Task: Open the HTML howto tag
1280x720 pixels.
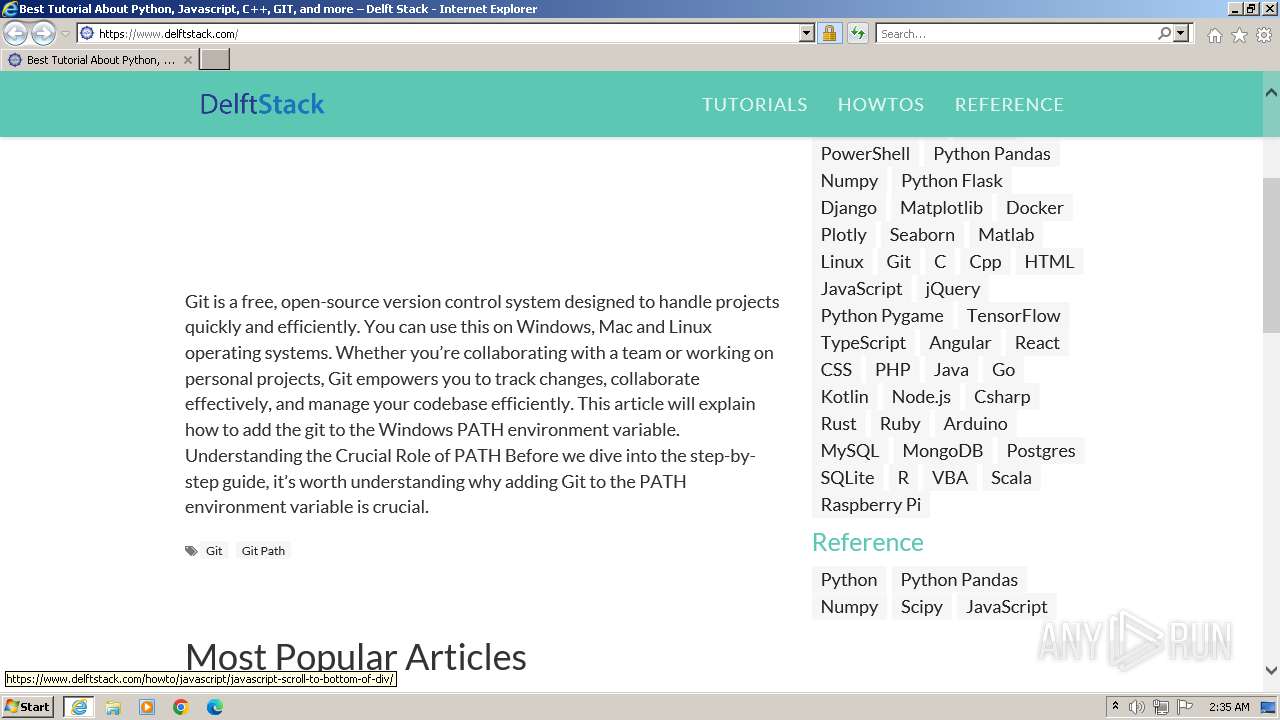Action: (x=1048, y=261)
